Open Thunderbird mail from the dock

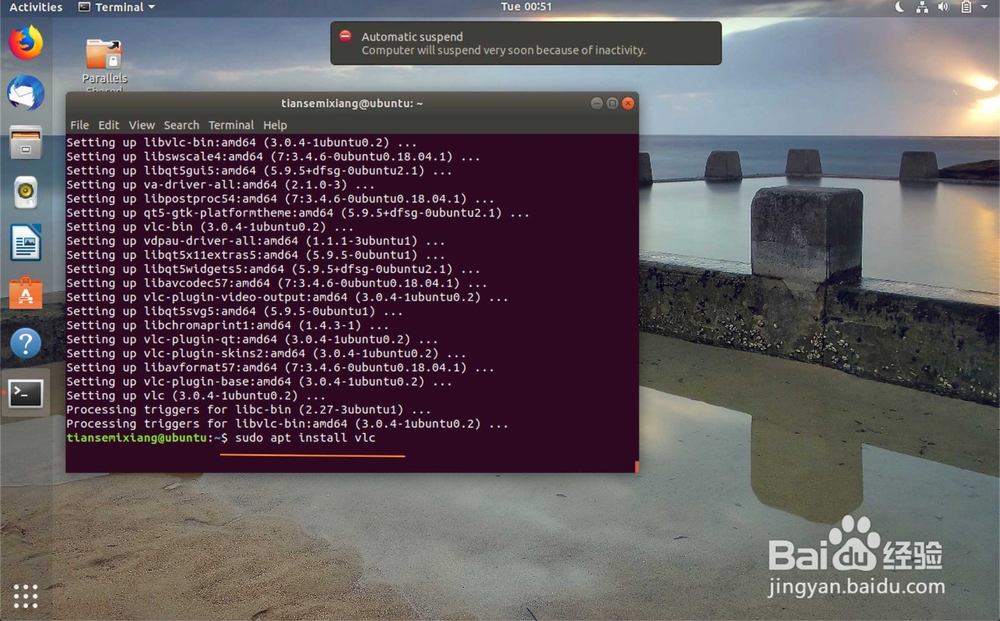pyautogui.click(x=26, y=93)
